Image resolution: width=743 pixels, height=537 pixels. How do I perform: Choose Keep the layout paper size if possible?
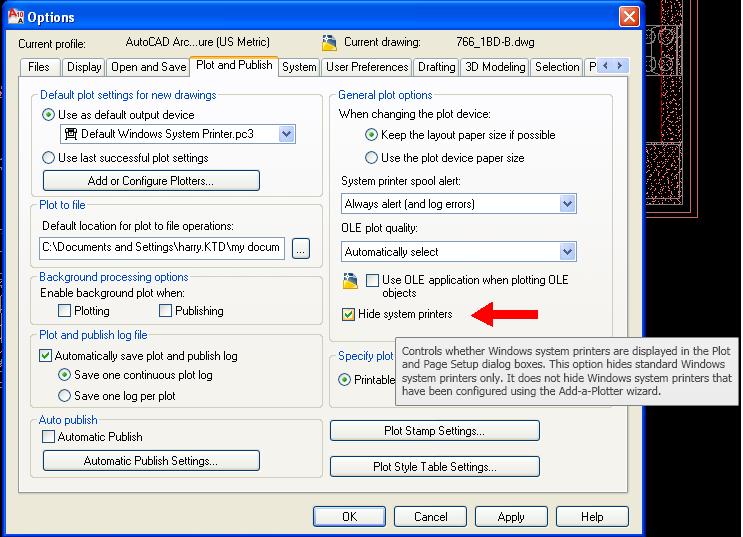point(371,135)
